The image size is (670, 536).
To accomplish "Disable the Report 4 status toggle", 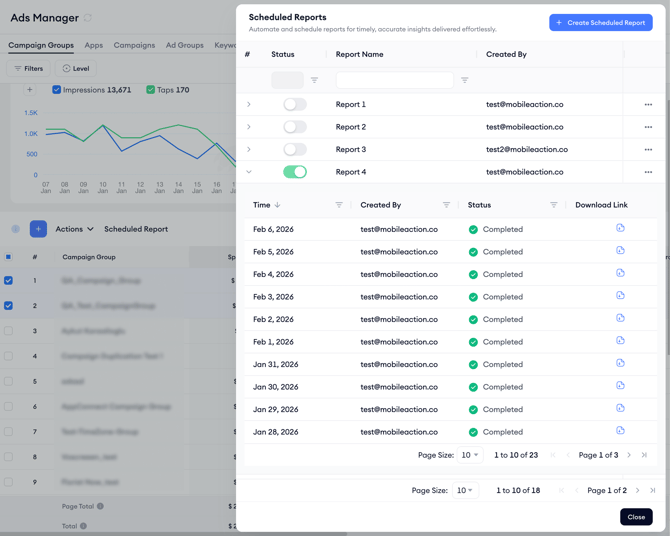I will click(x=295, y=172).
